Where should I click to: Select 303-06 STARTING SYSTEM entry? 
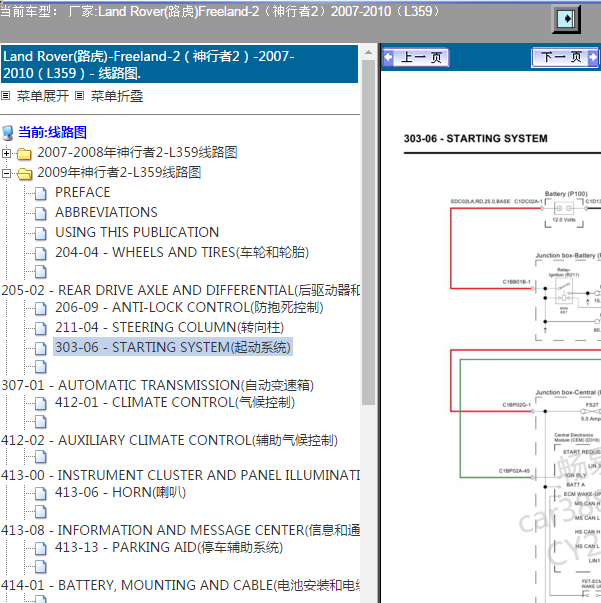click(173, 347)
